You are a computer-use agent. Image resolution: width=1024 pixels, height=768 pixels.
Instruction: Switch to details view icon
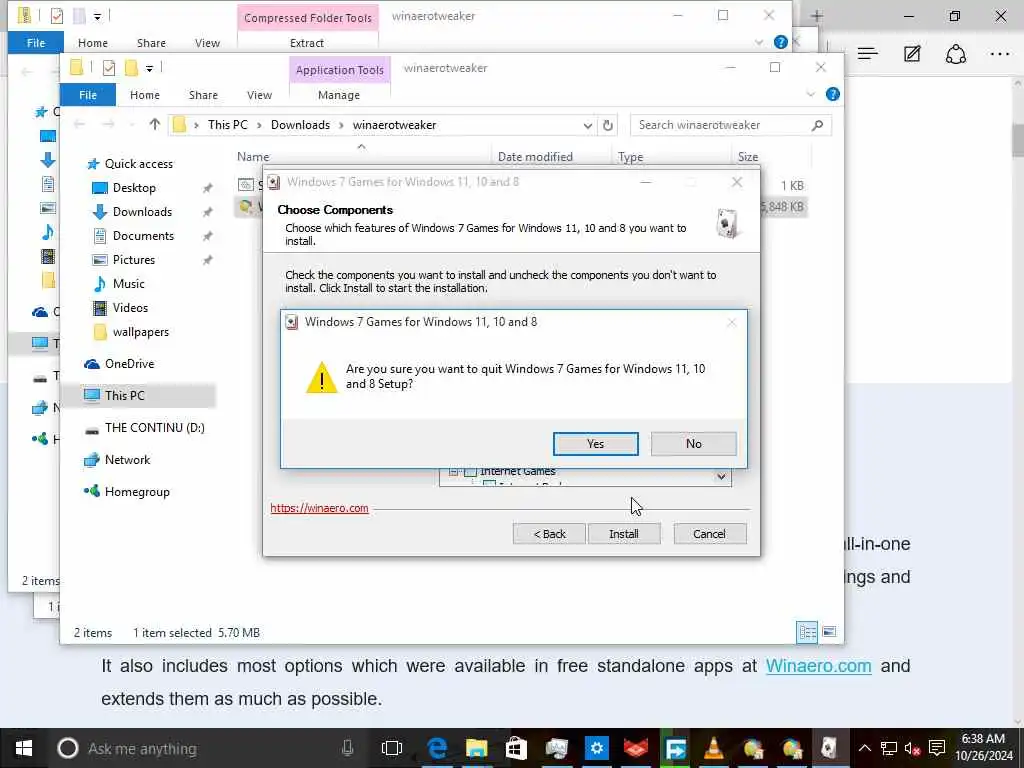pos(807,632)
